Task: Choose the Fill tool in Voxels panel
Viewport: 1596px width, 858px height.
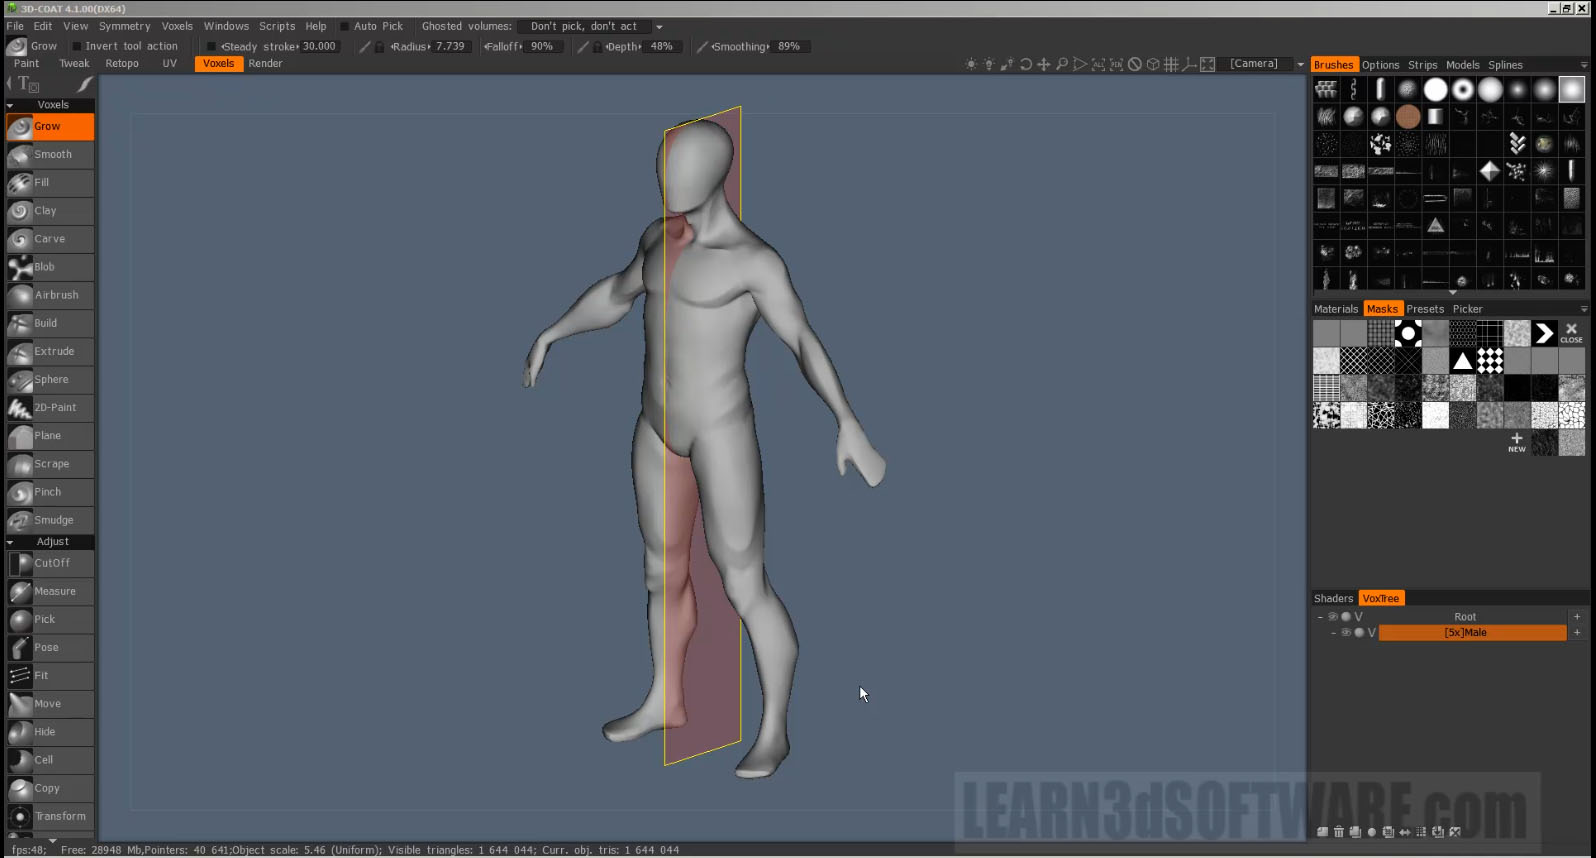Action: (50, 183)
